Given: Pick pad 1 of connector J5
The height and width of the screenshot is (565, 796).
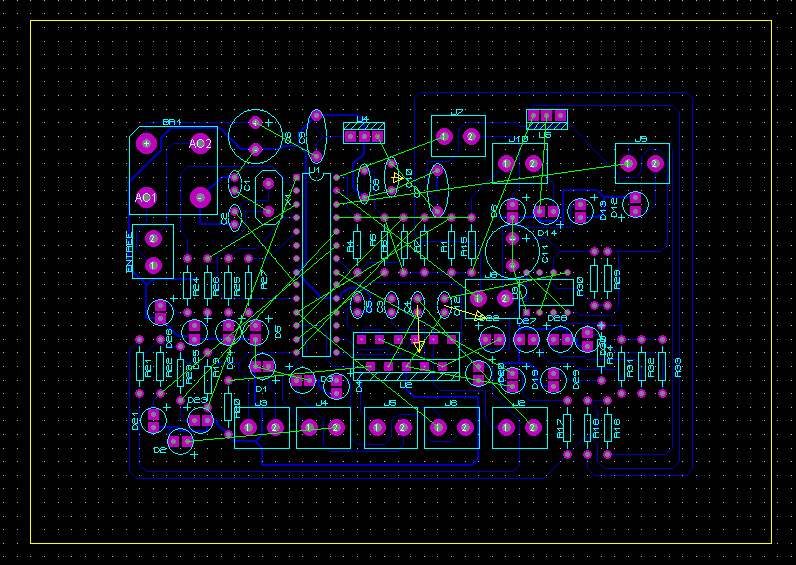Looking at the screenshot, I should [x=377, y=427].
